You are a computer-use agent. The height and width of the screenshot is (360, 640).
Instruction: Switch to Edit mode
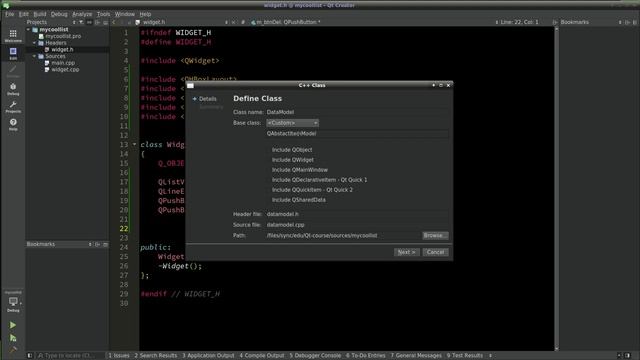(x=13, y=53)
